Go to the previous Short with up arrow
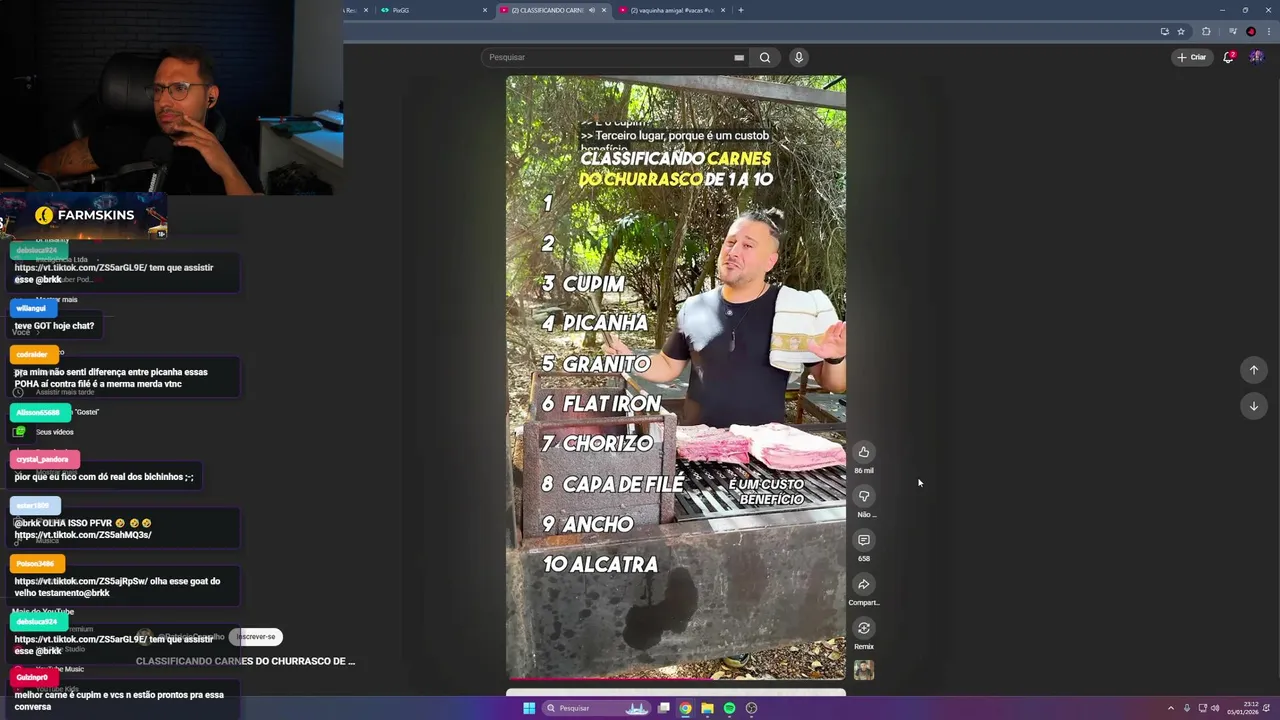Viewport: 1280px width, 720px height. pos(1253,370)
